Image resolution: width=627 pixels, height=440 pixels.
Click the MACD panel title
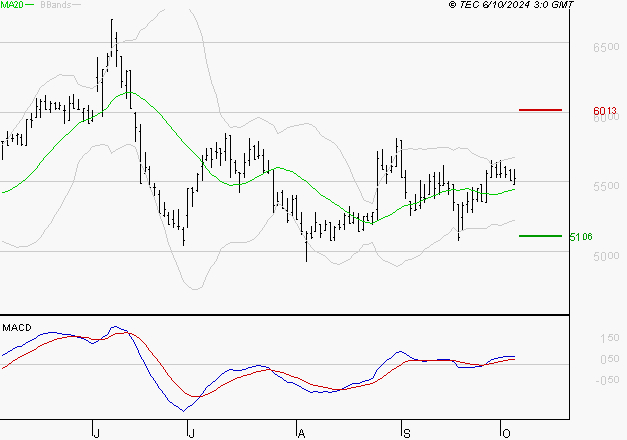[x=17, y=328]
